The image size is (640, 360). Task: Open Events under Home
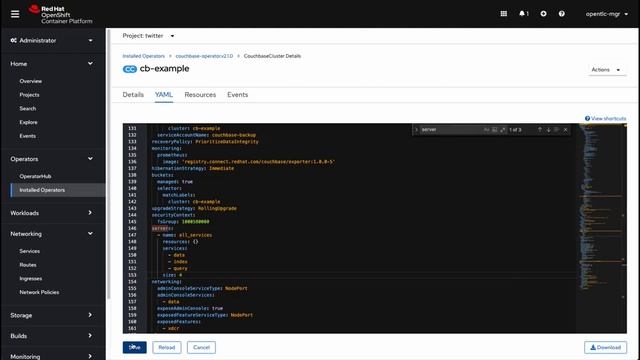(28, 136)
